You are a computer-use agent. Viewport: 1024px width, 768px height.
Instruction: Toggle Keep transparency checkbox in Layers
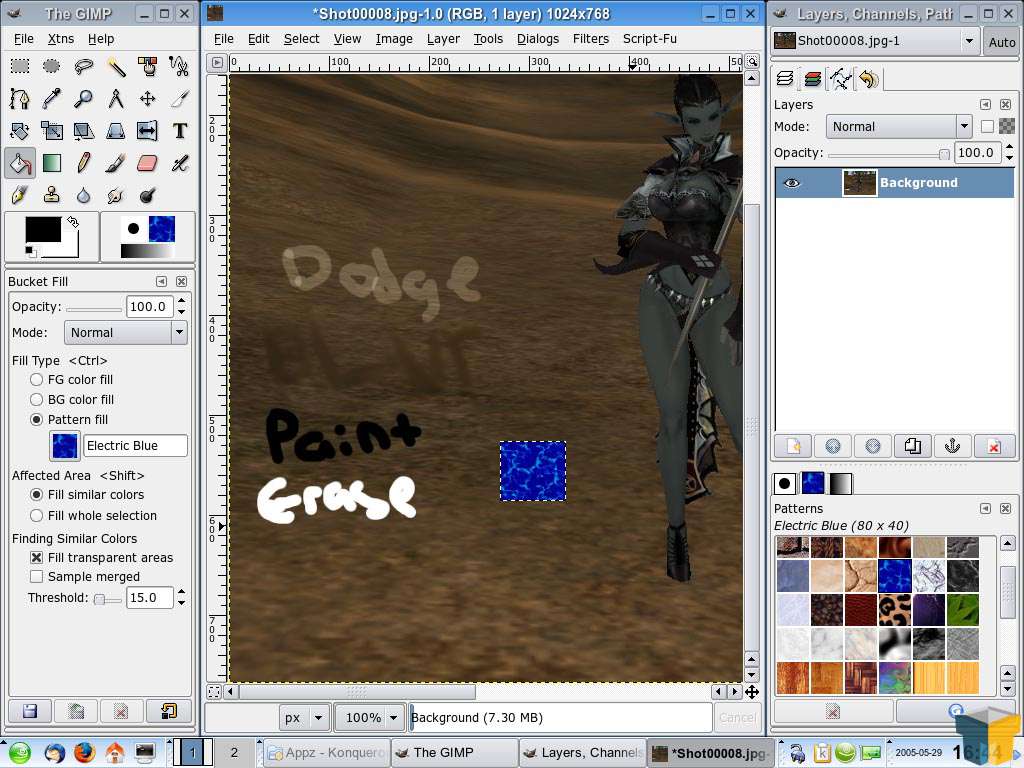[987, 127]
